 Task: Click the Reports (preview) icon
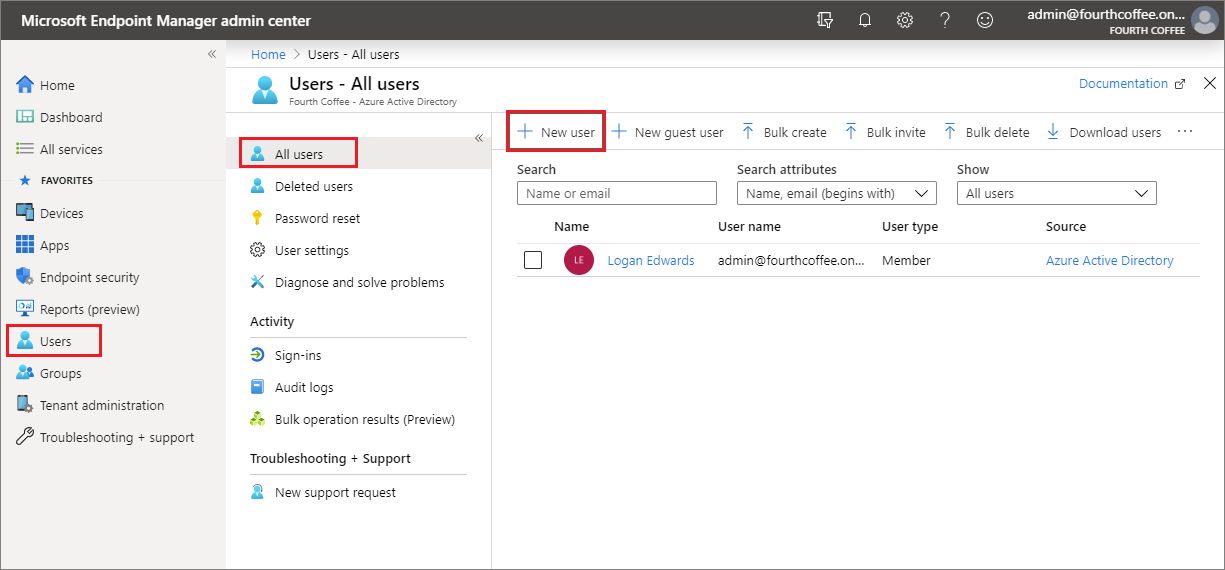tap(25, 309)
